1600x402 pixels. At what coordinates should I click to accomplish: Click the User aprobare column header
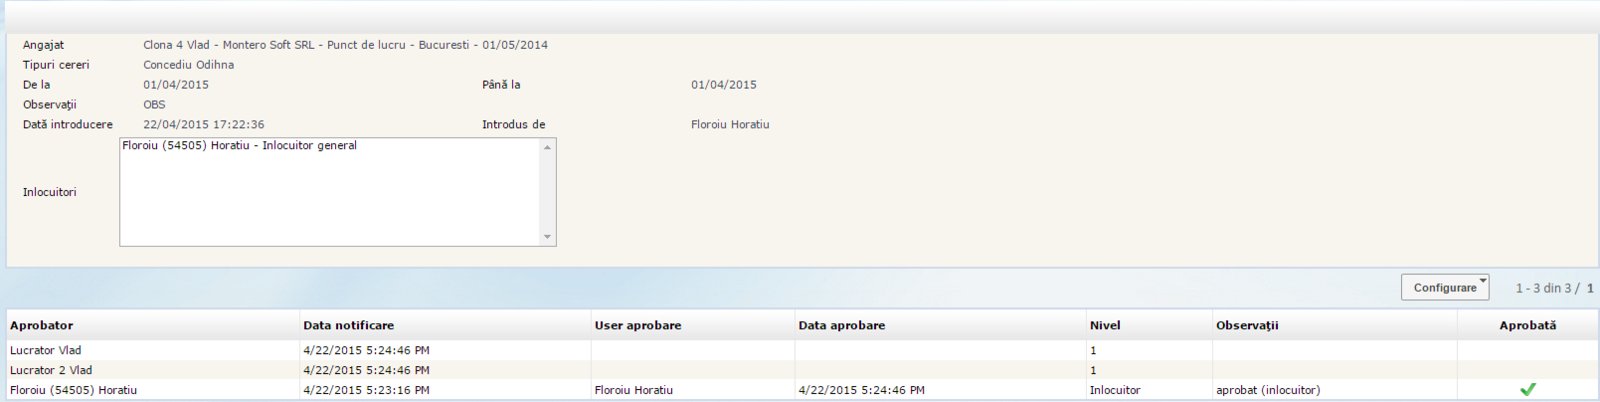(x=638, y=326)
